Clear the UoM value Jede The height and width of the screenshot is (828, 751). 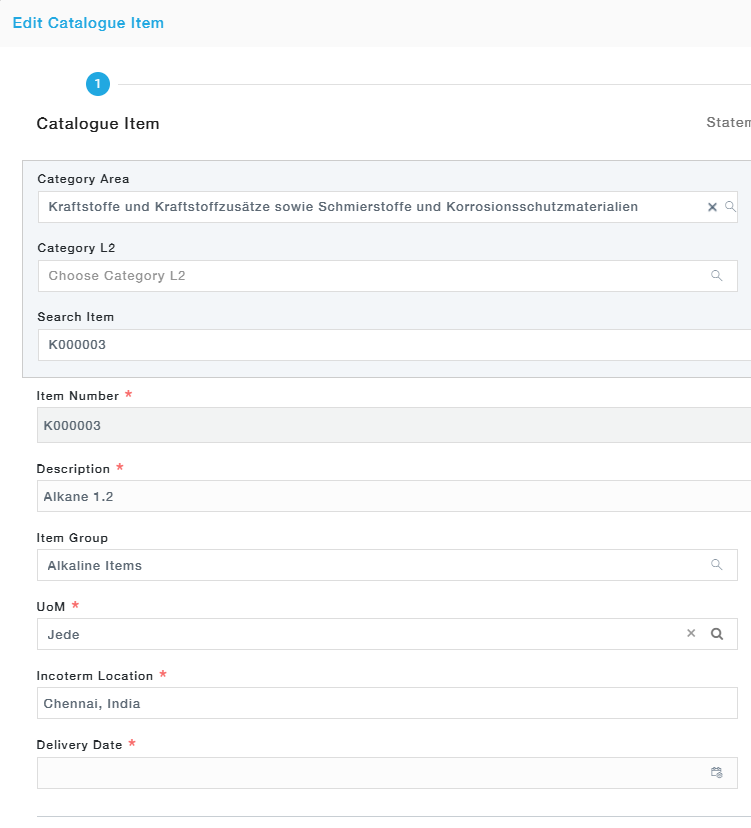(x=690, y=634)
